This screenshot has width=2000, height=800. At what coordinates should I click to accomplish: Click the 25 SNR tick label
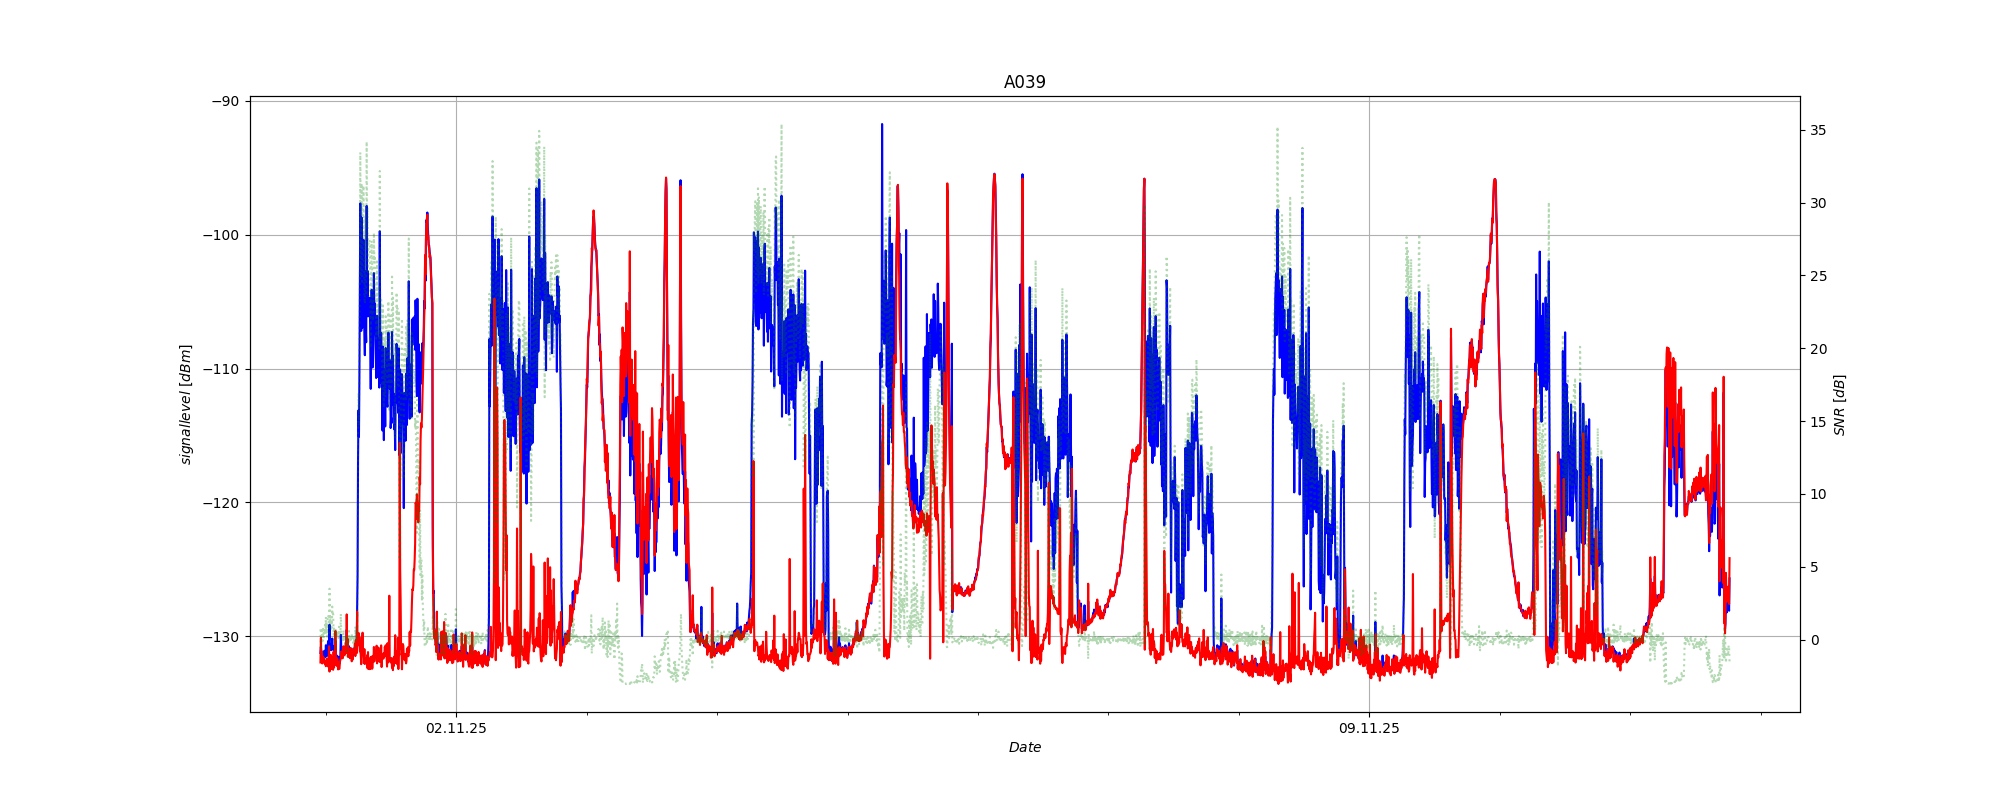coord(1817,277)
